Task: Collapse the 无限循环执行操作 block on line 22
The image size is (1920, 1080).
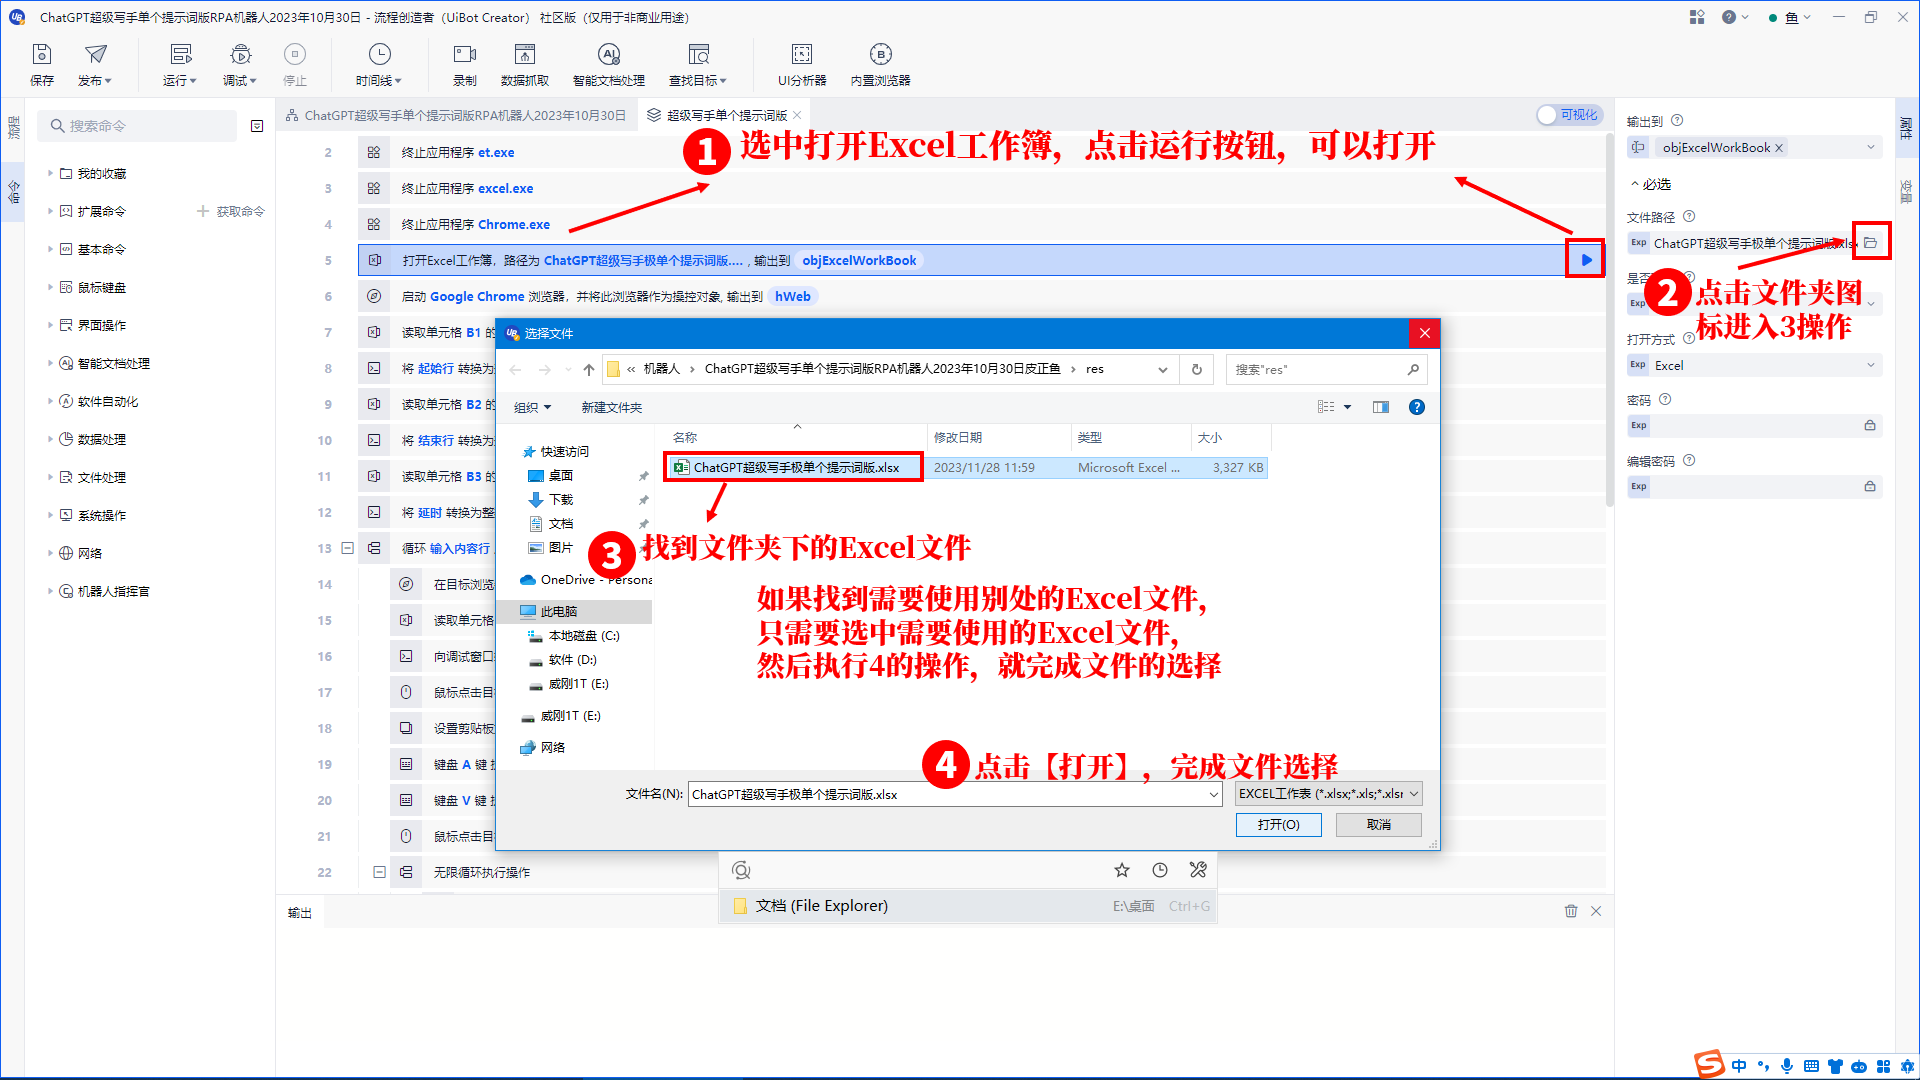Action: [x=379, y=872]
